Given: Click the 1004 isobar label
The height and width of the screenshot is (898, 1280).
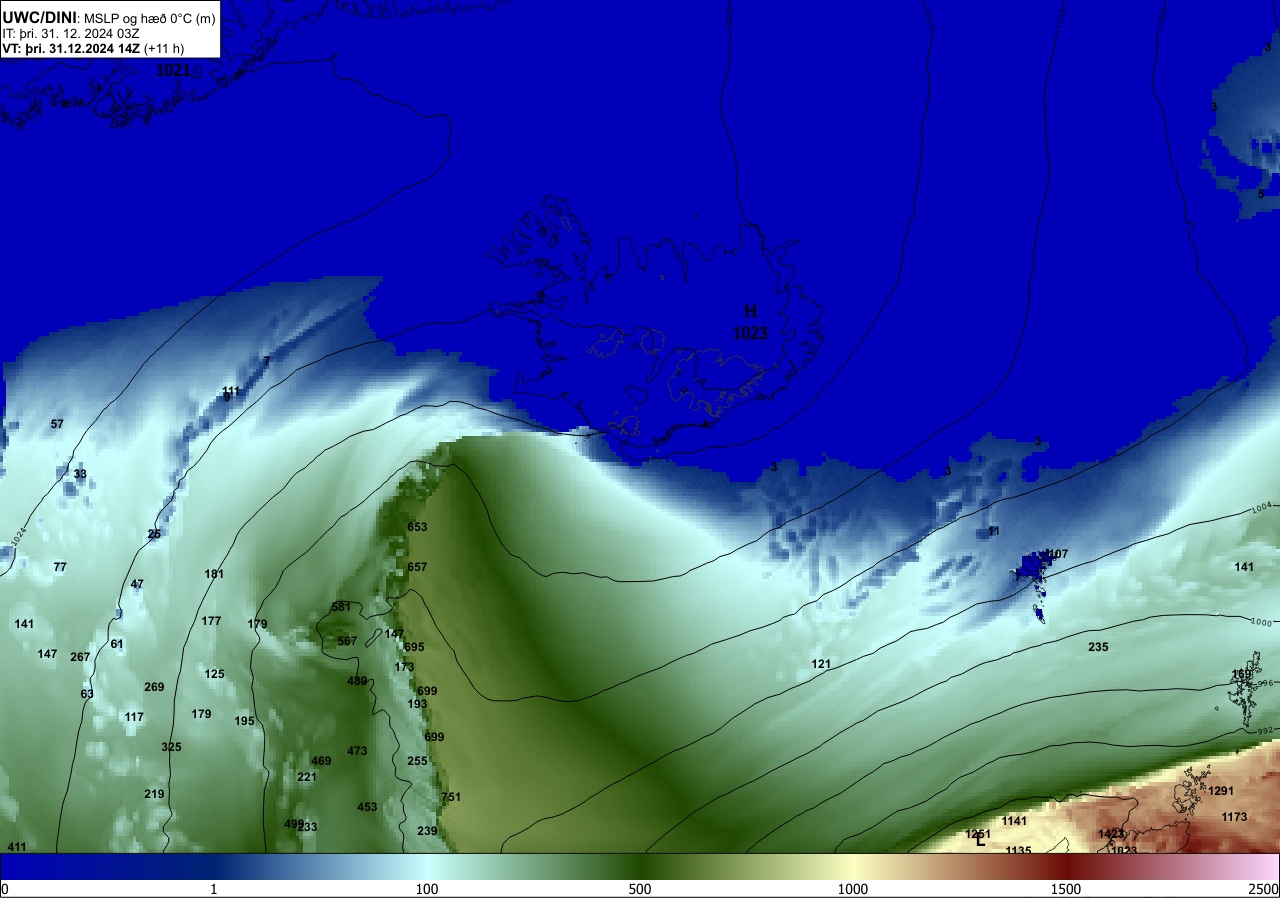Looking at the screenshot, I should point(1262,508).
